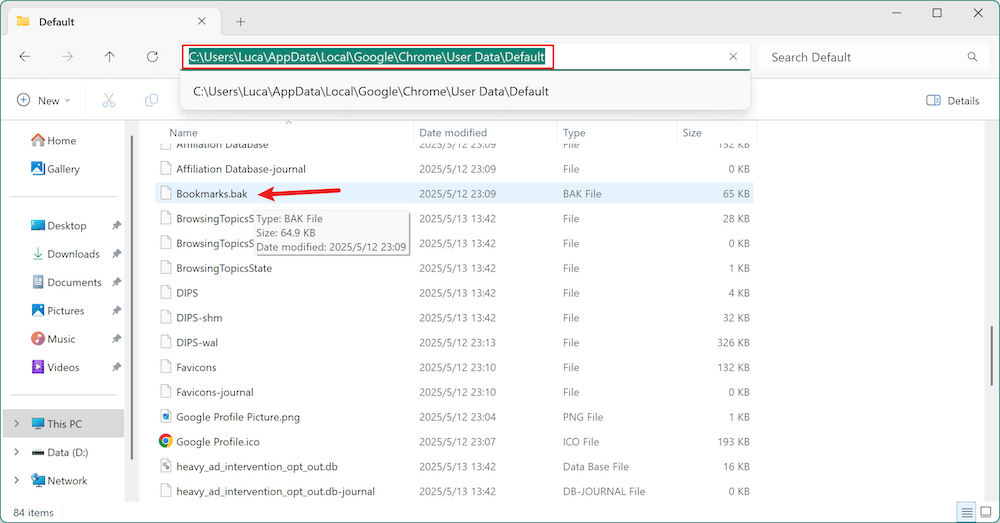Go back with the back arrow
1000x523 pixels.
pyautogui.click(x=25, y=57)
